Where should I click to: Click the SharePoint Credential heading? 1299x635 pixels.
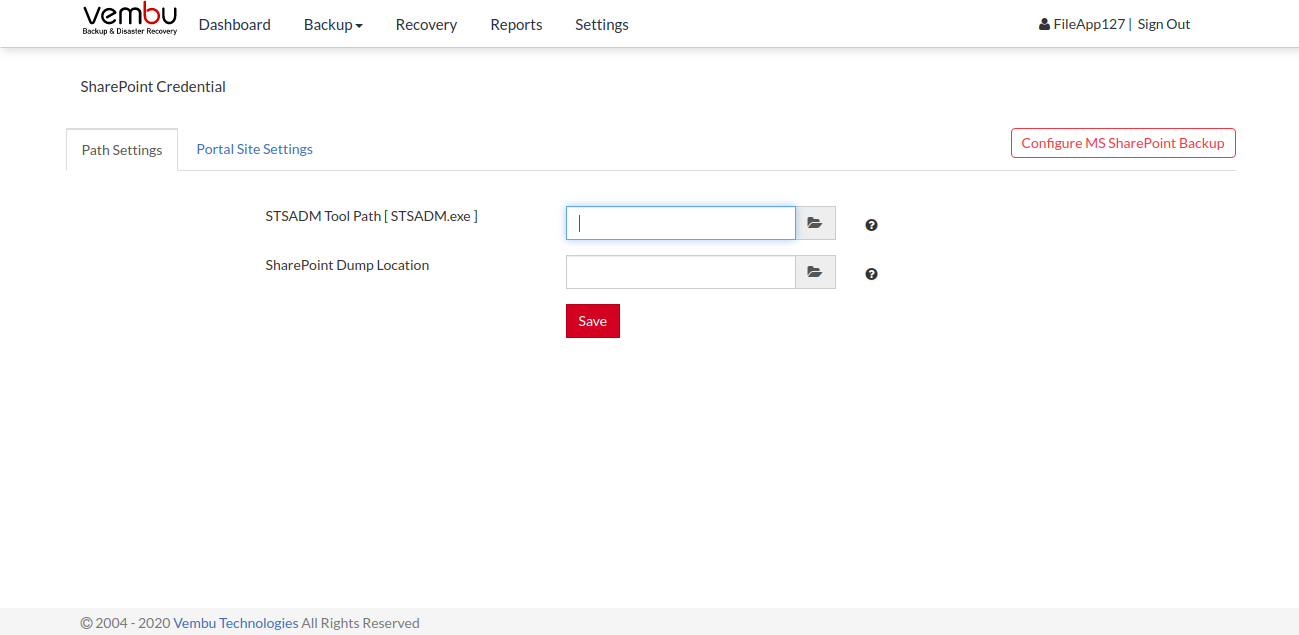(x=153, y=87)
